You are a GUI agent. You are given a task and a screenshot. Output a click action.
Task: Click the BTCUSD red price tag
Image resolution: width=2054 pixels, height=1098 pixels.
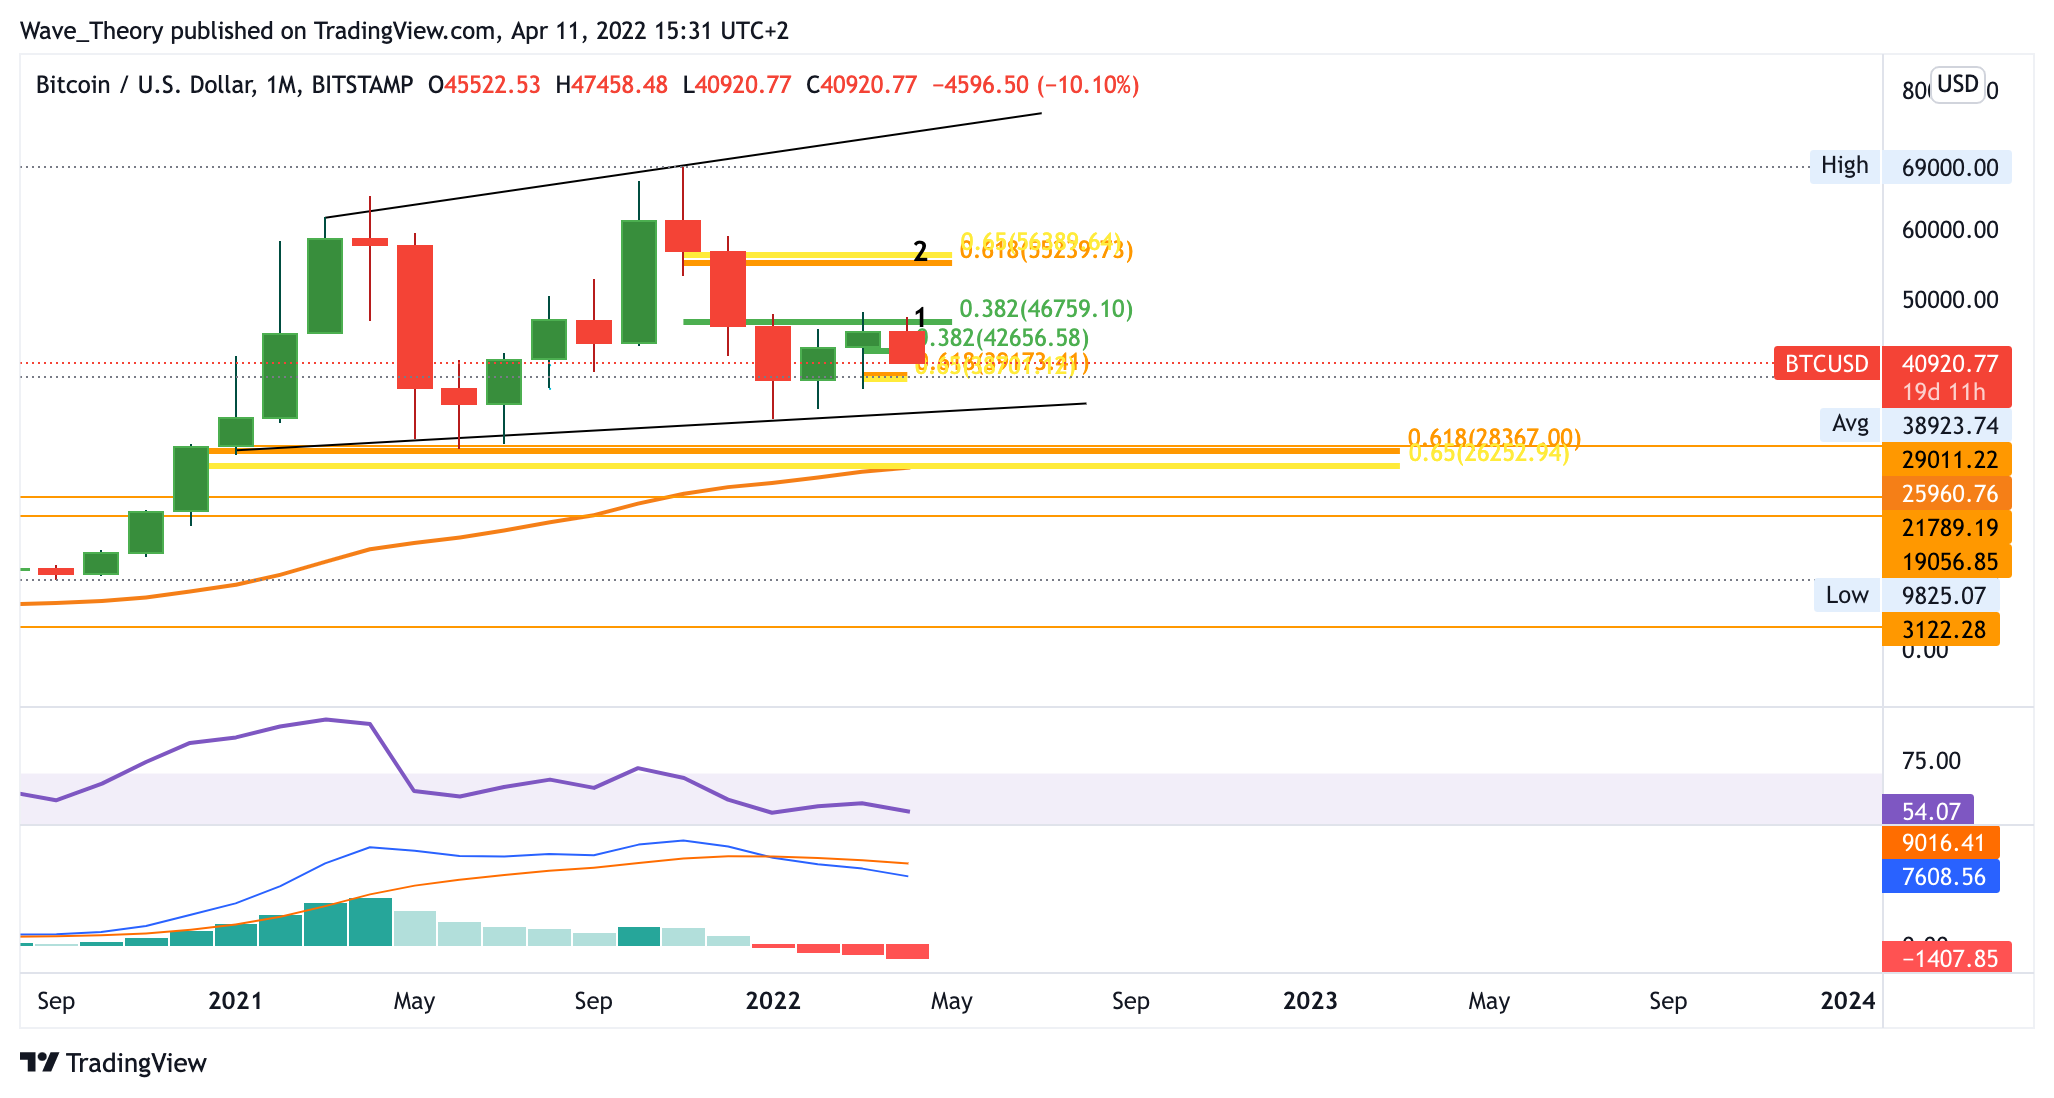1826,363
